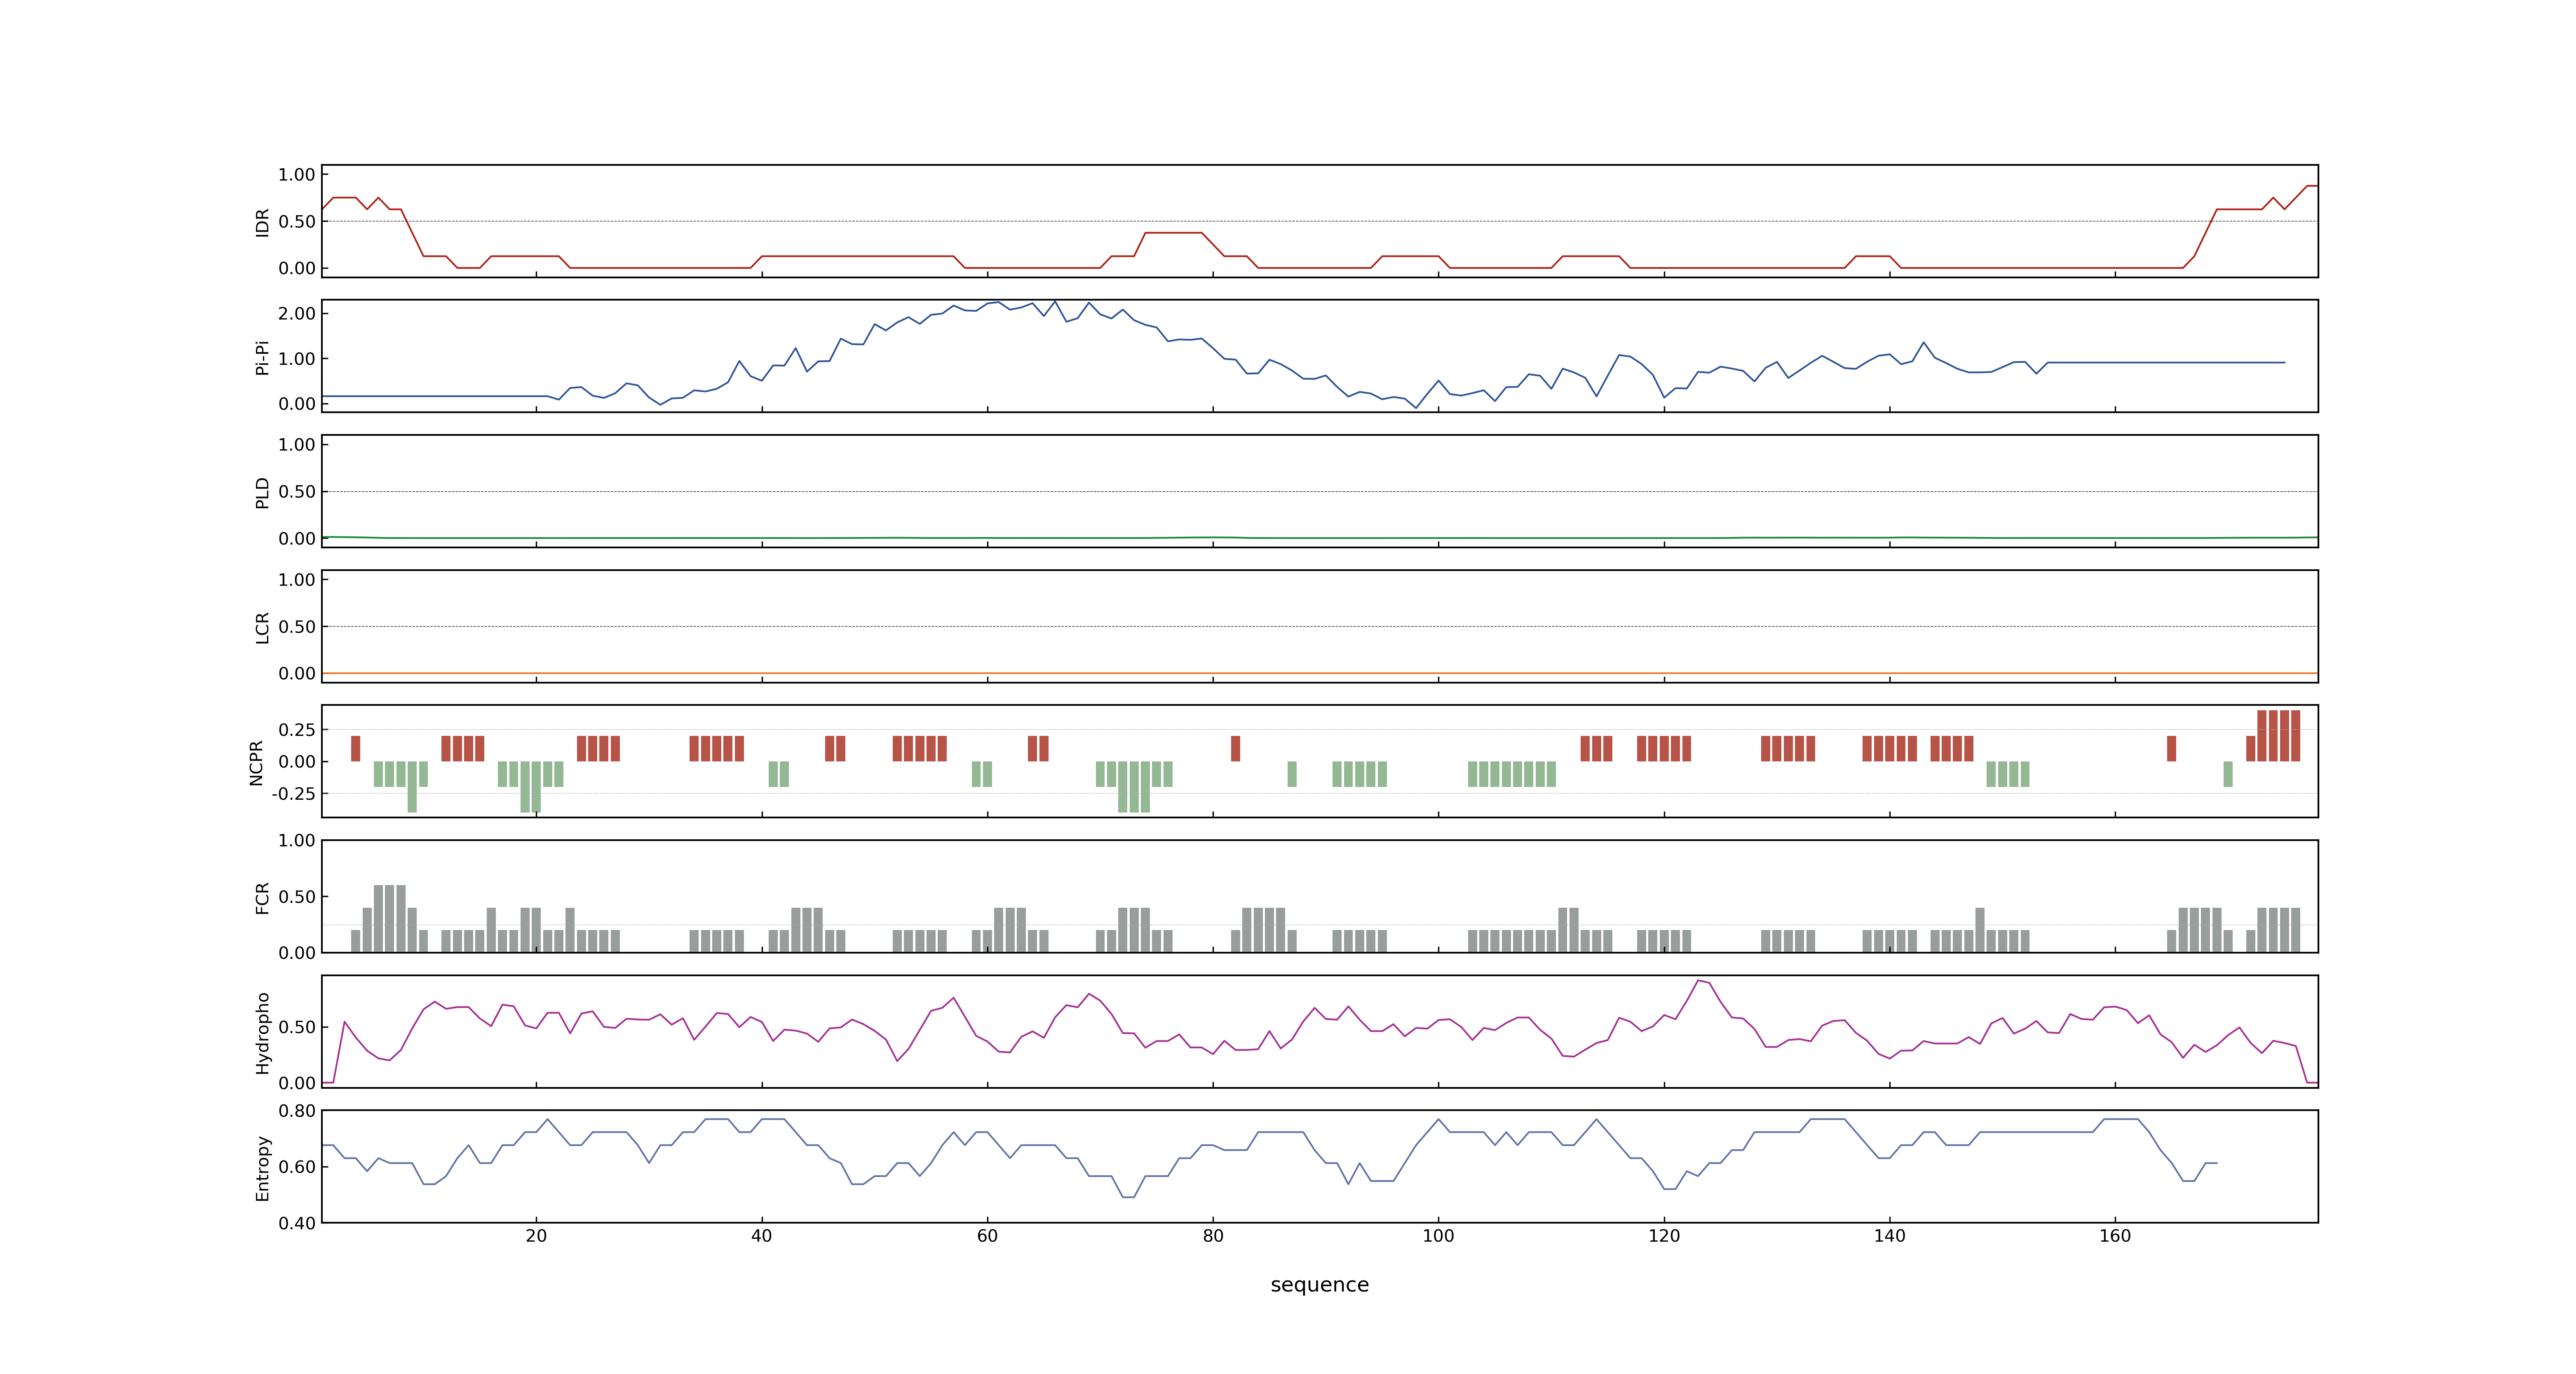
Task: Click the Pi-Pi y-axis label
Action: 262,357
